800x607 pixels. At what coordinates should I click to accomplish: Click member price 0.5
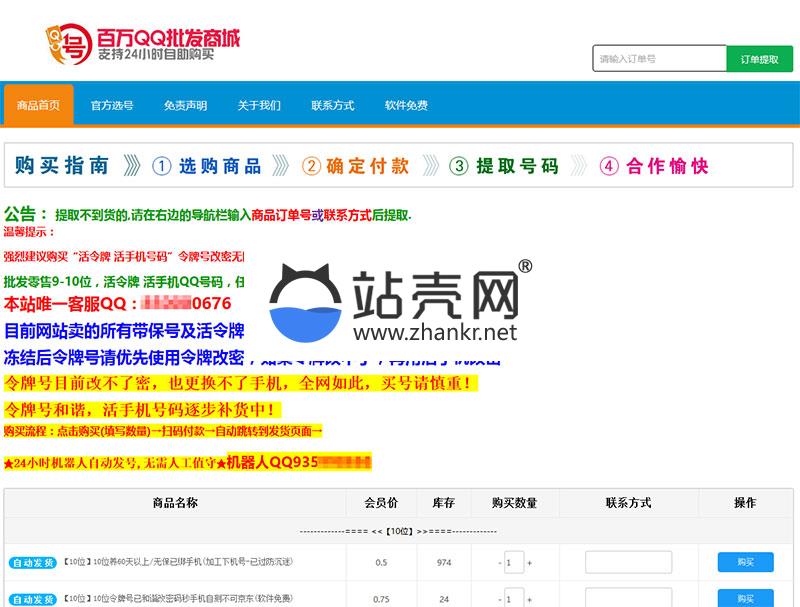pos(381,563)
